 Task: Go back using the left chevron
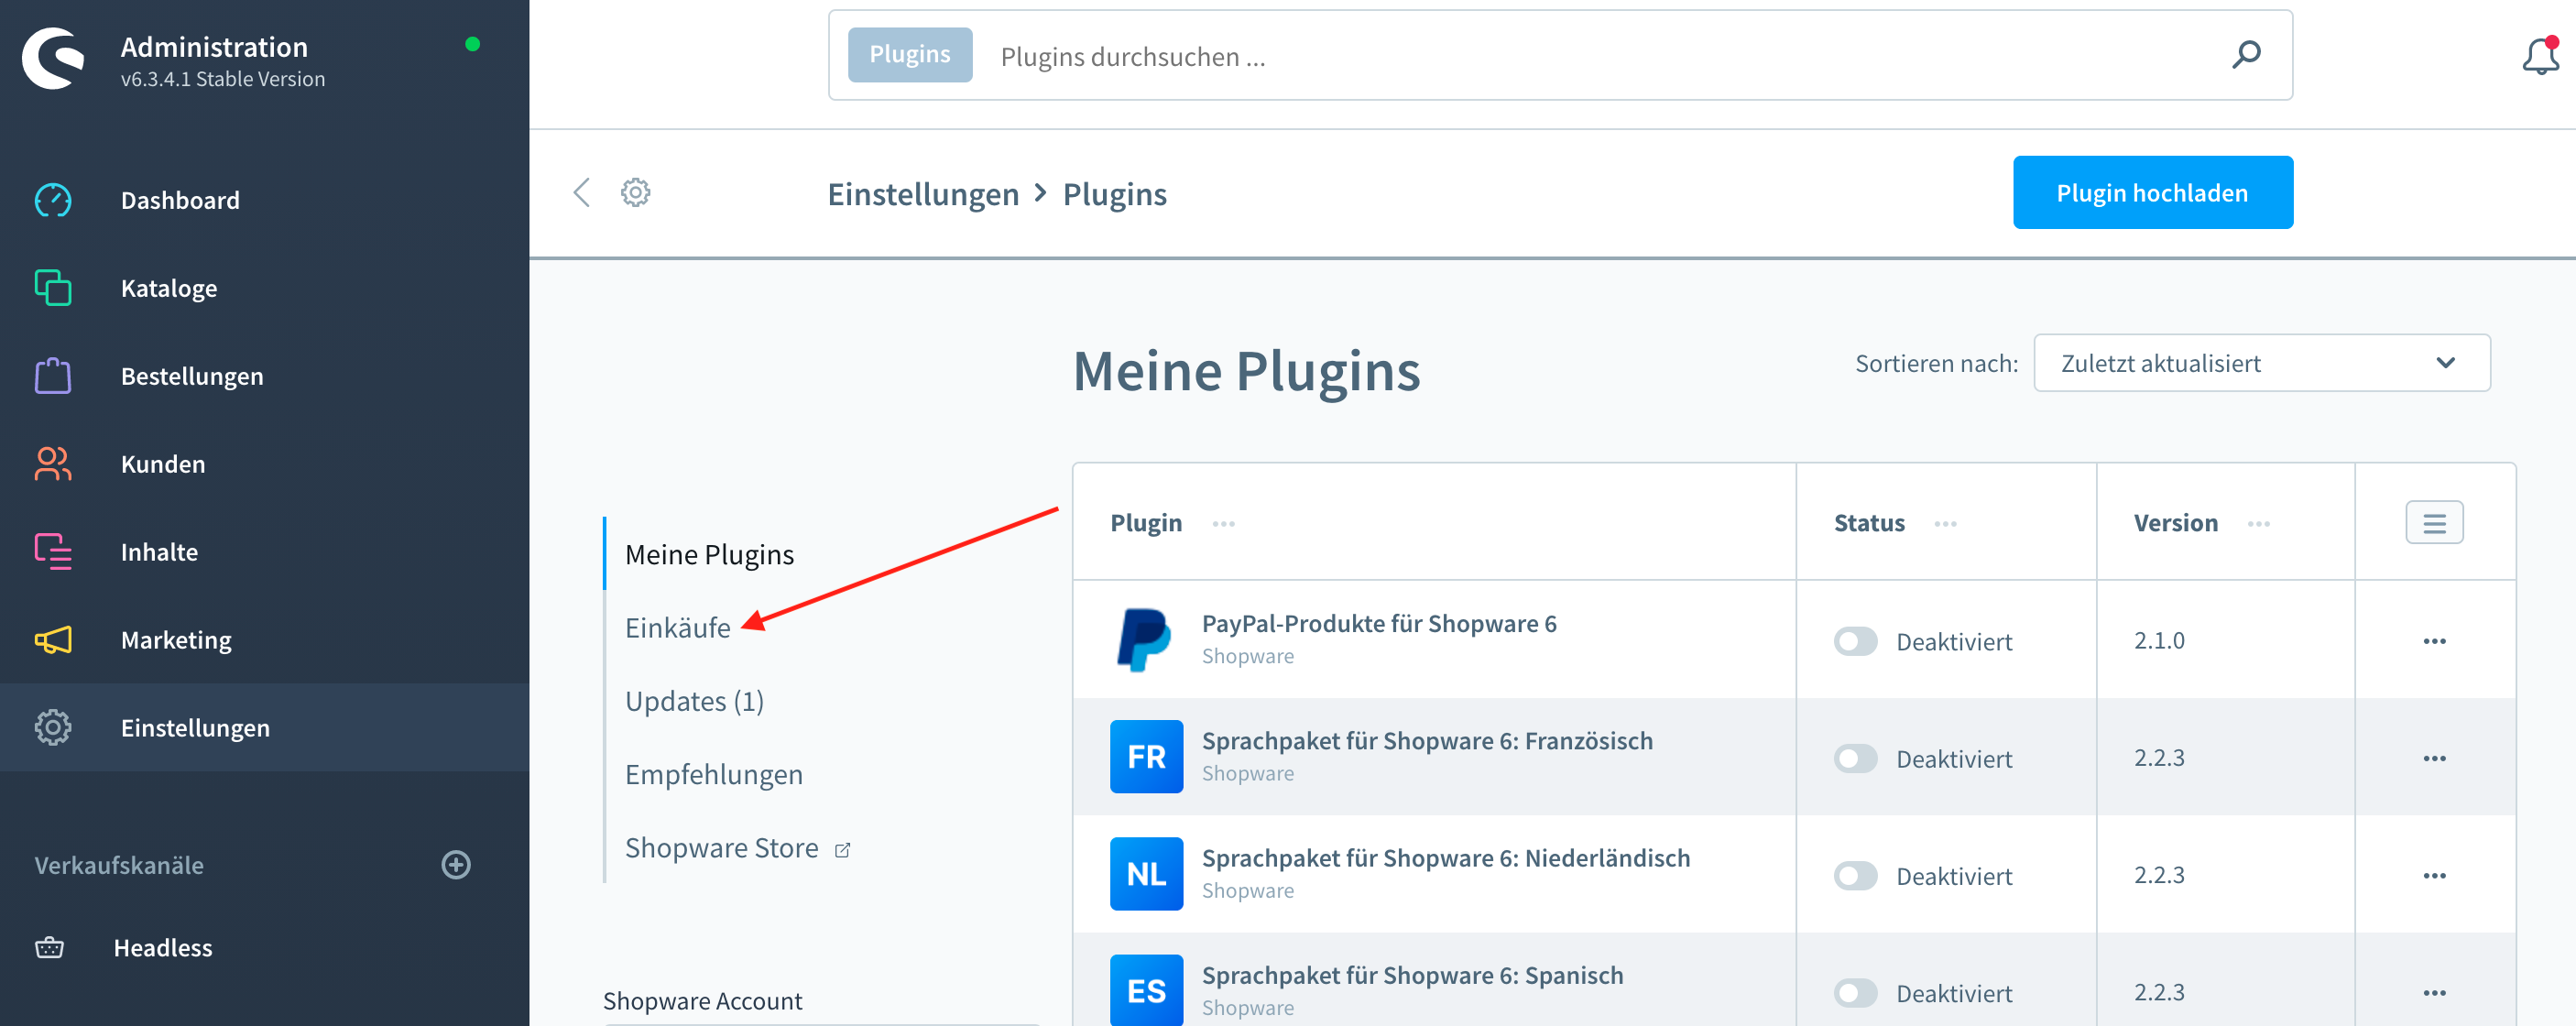click(x=582, y=192)
